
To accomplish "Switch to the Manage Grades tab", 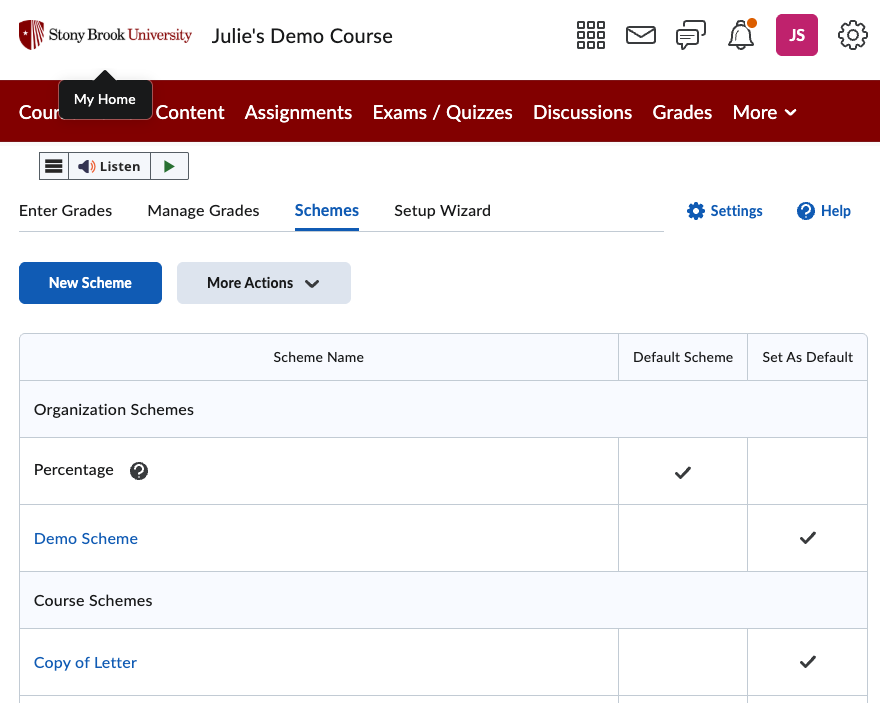I will click(x=203, y=210).
